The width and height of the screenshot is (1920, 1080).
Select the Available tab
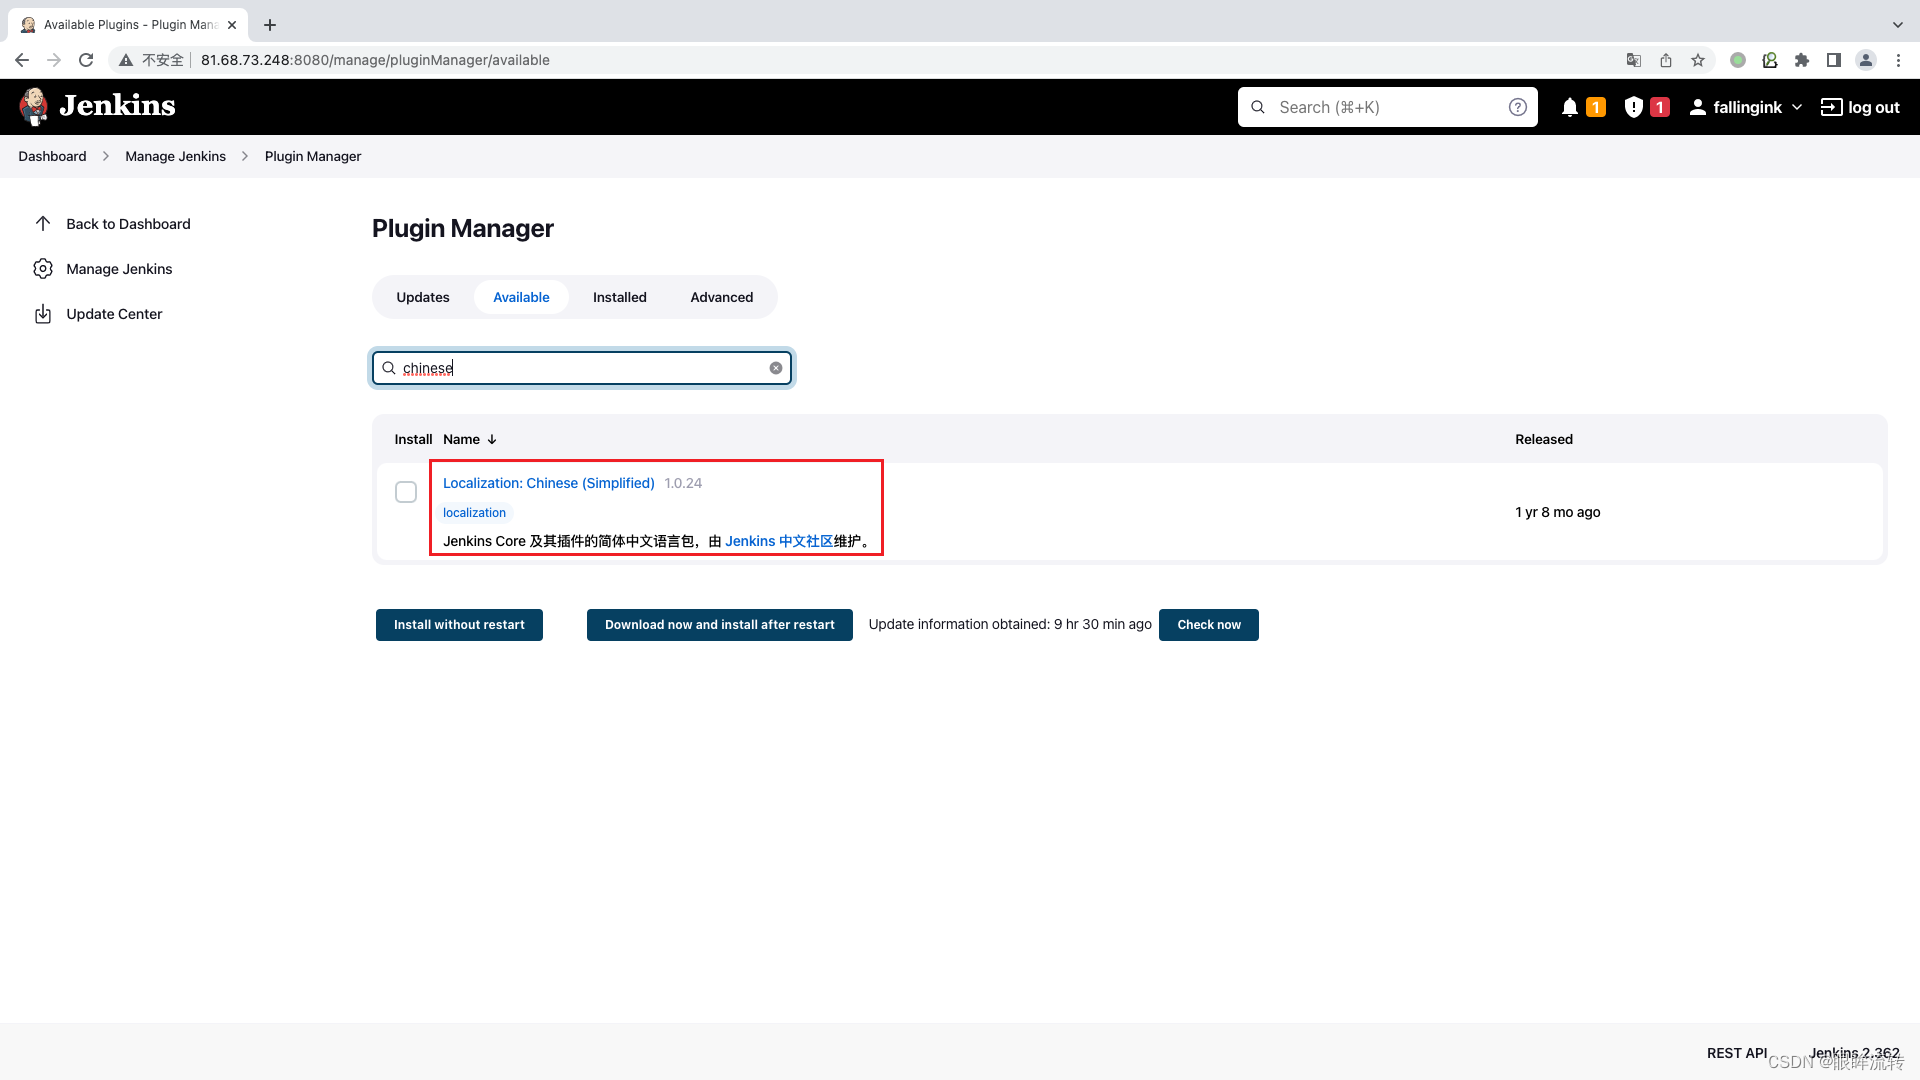(521, 297)
